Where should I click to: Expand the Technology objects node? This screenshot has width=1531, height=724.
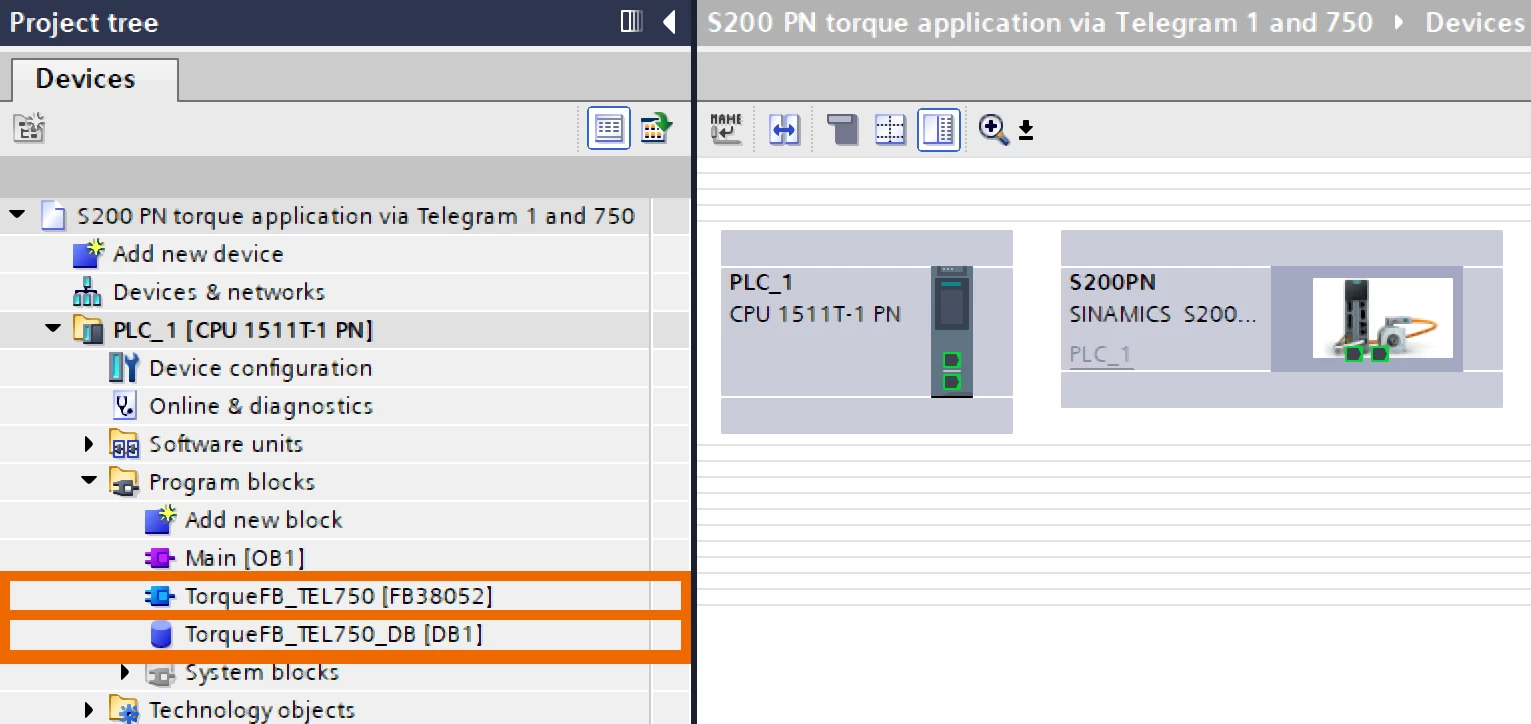[x=89, y=710]
